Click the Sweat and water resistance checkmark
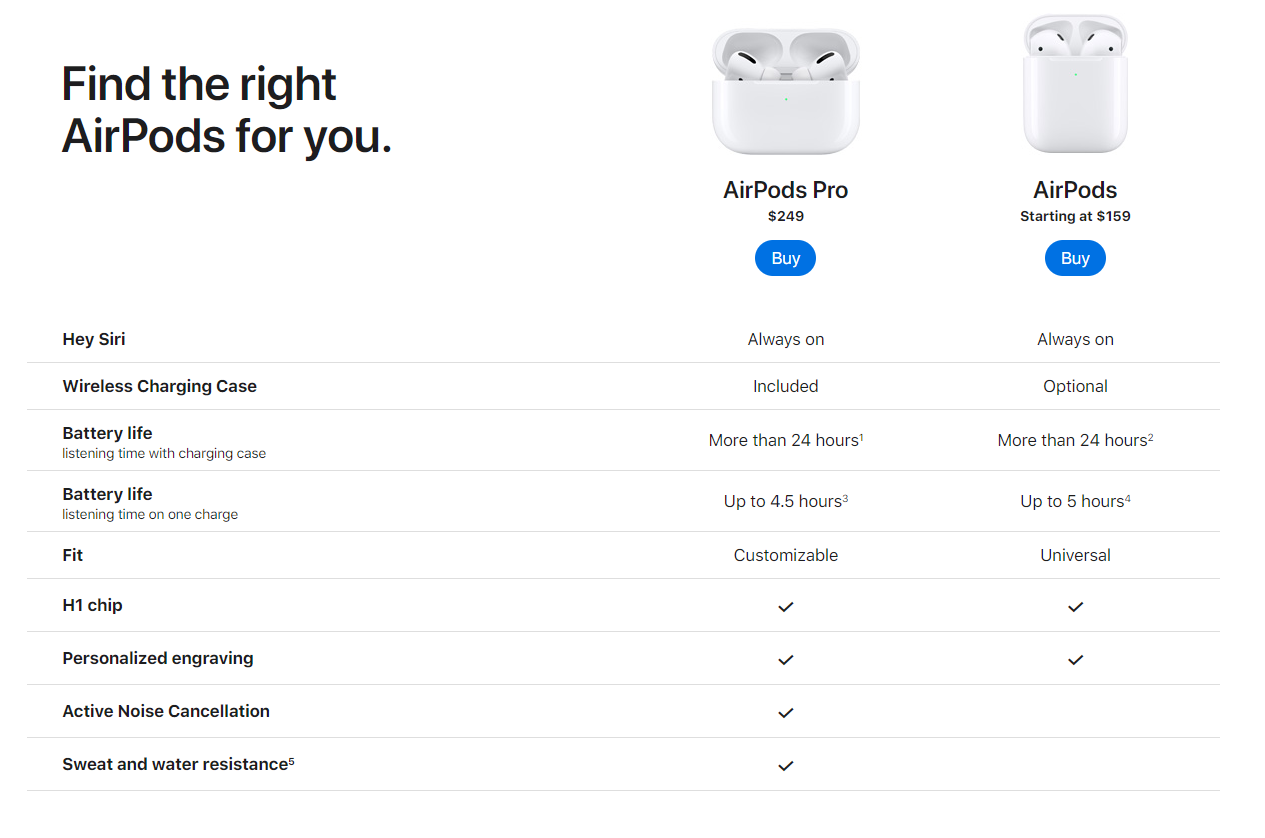Viewport: 1265px width, 838px height. point(786,765)
